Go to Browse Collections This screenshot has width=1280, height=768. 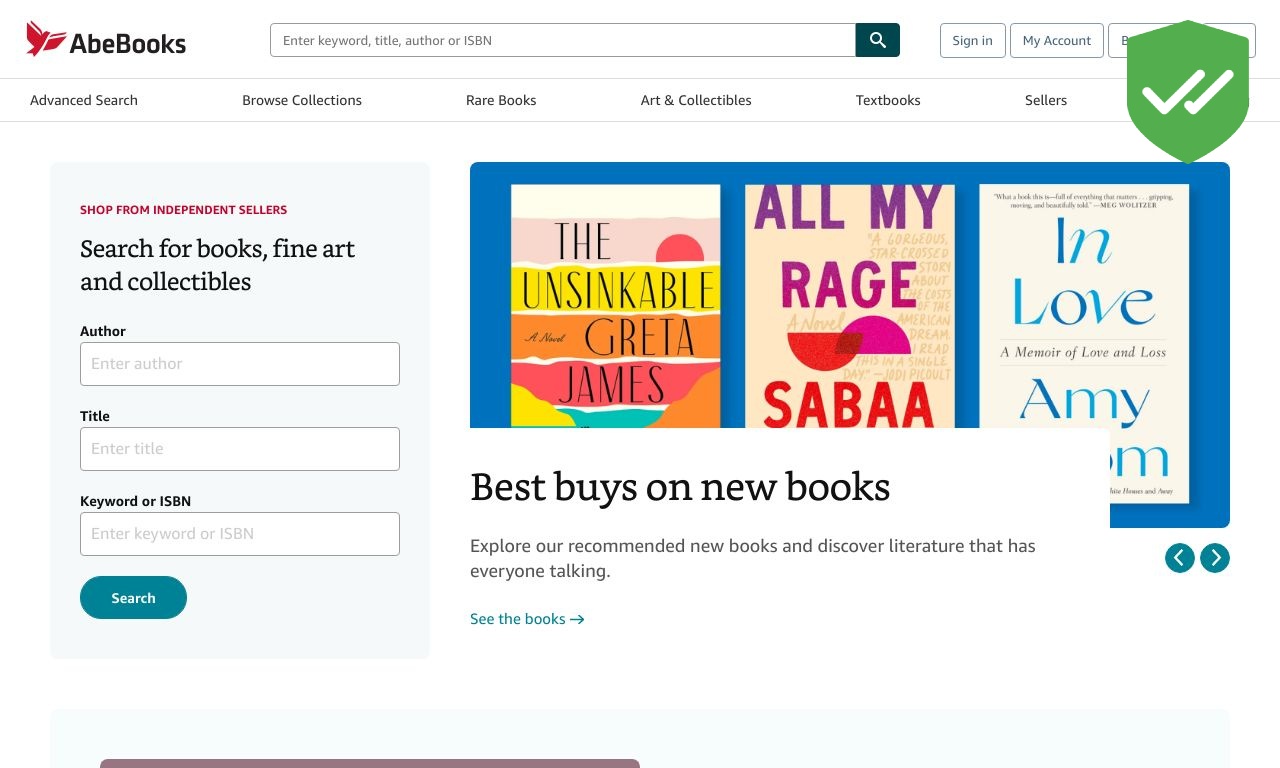[302, 100]
